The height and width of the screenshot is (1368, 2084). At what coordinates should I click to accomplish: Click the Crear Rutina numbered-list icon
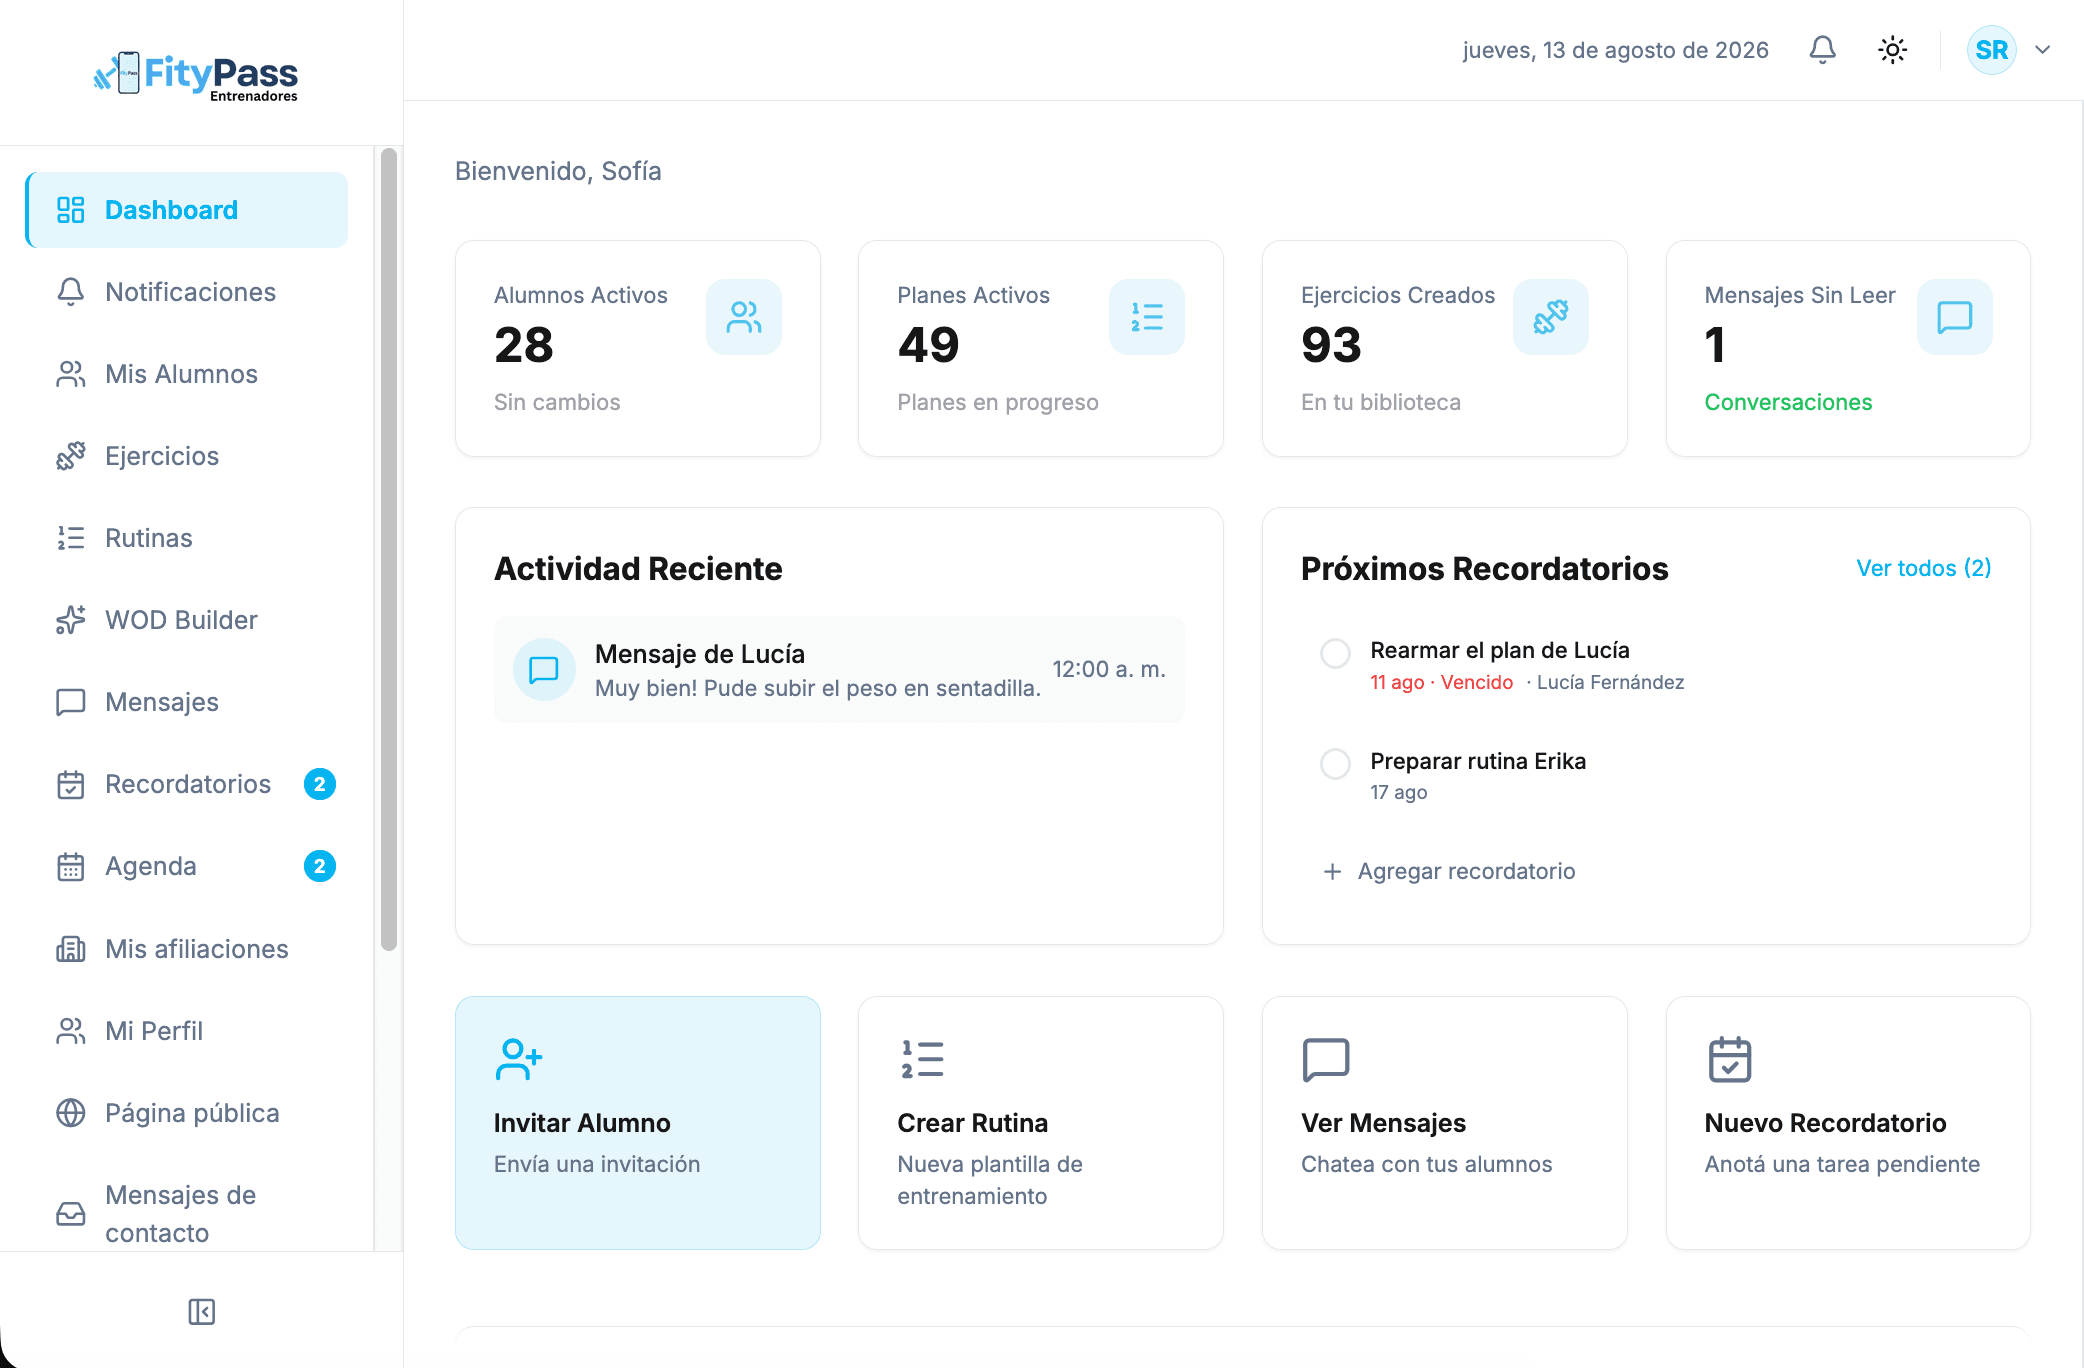click(x=922, y=1059)
